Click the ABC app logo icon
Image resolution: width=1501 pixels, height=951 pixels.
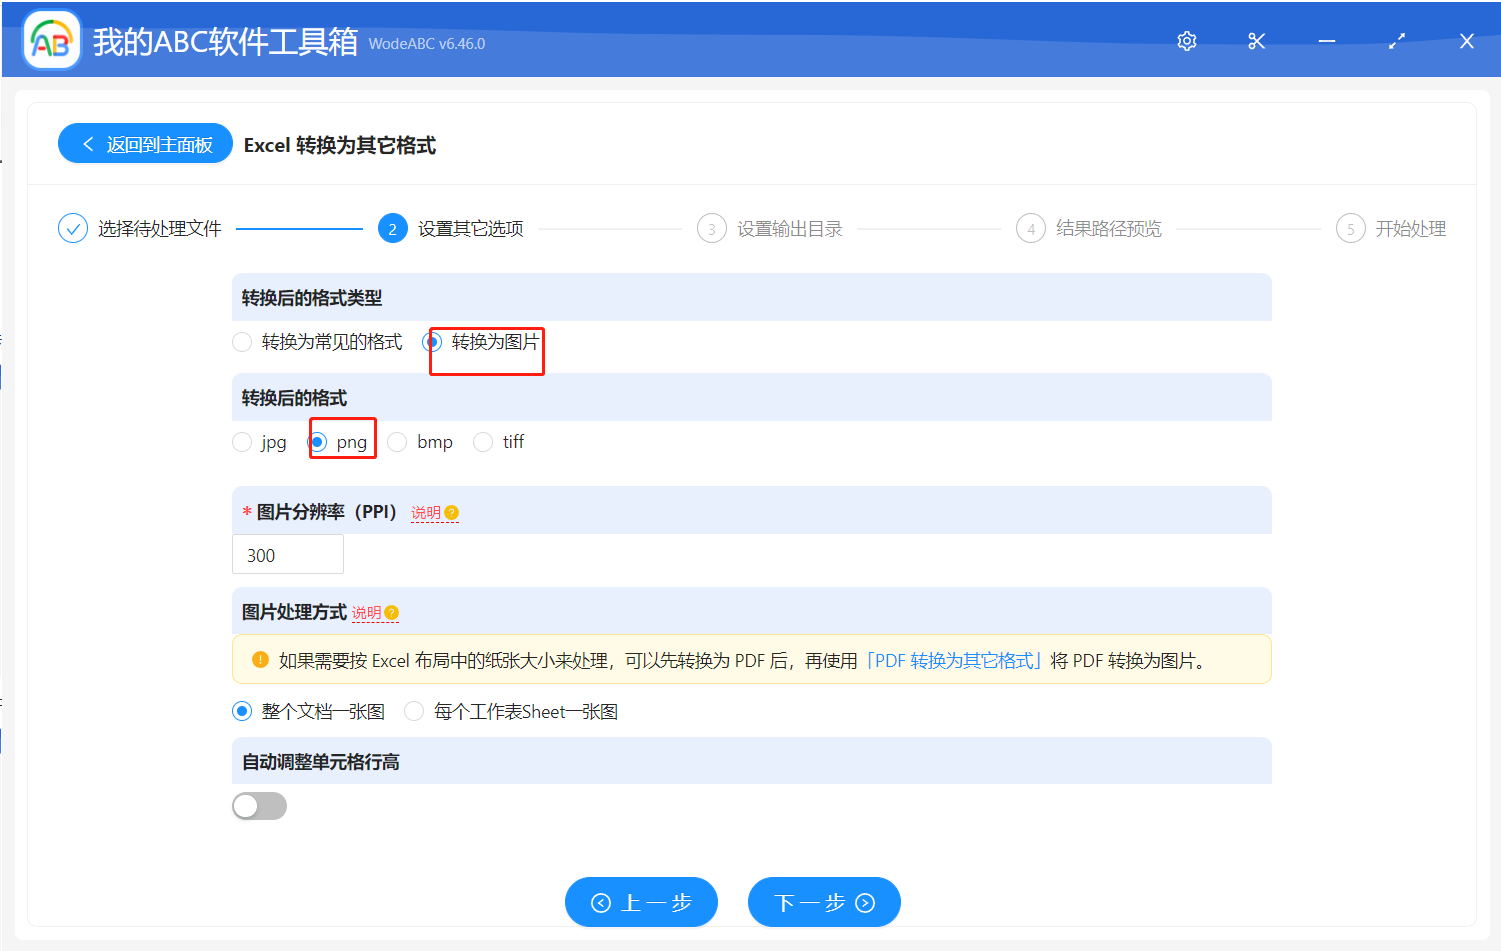(51, 39)
